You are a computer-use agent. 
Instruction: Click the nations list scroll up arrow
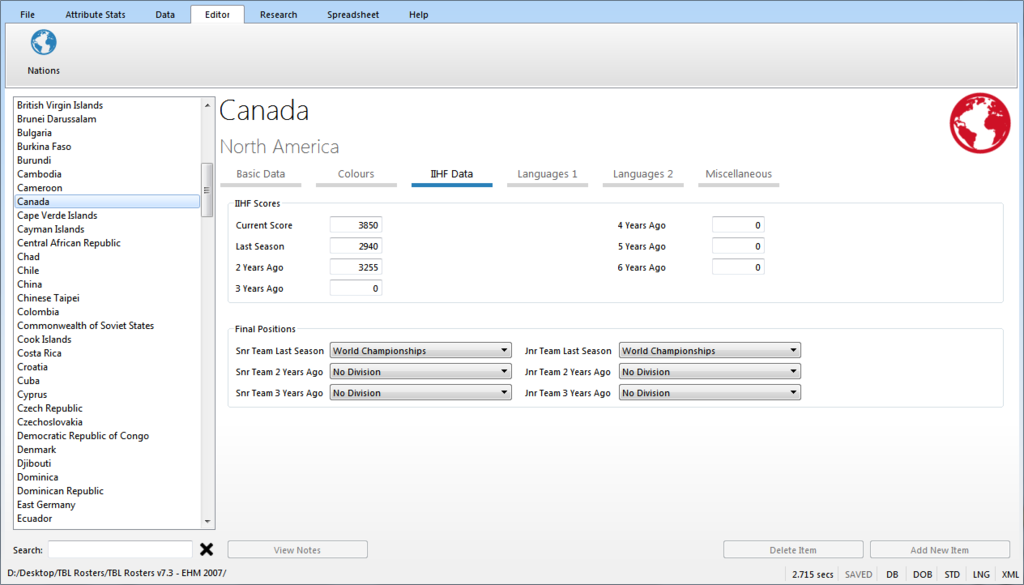pos(207,105)
